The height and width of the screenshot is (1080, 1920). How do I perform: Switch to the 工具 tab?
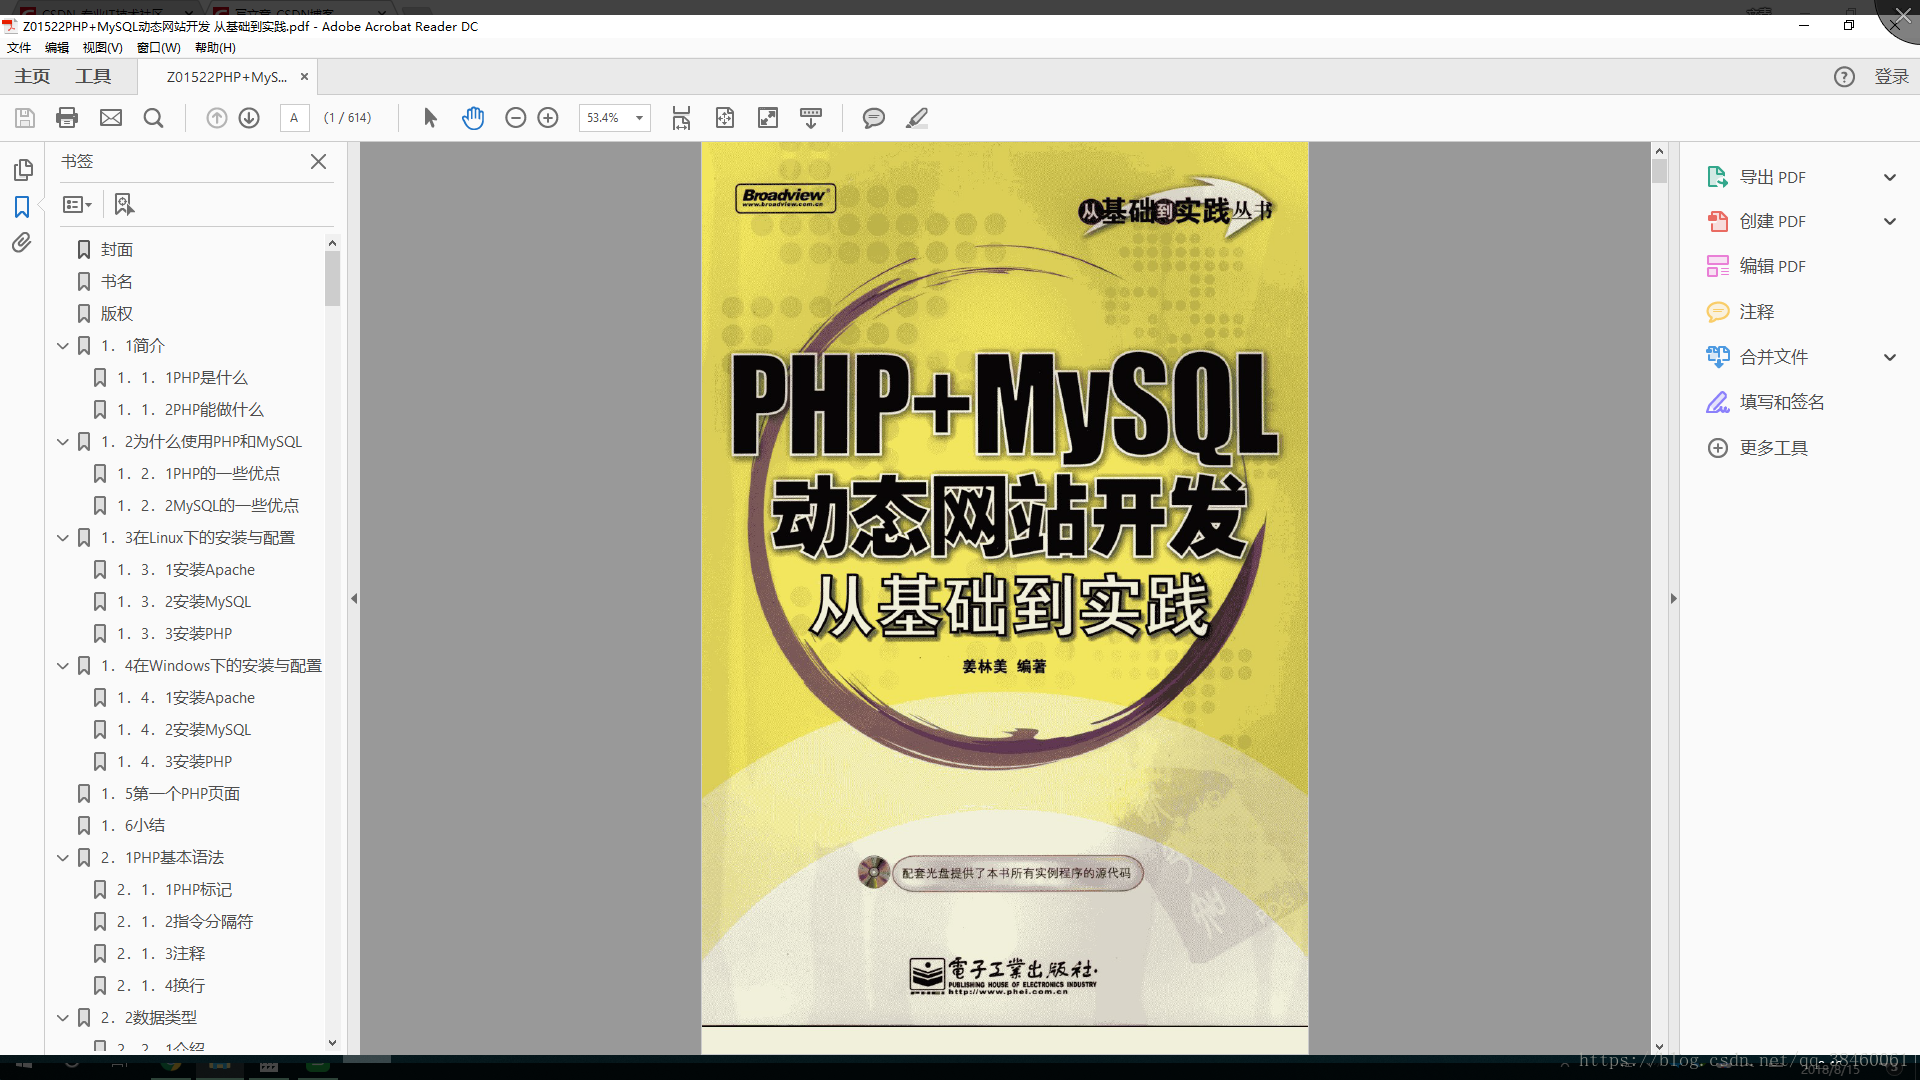[93, 76]
